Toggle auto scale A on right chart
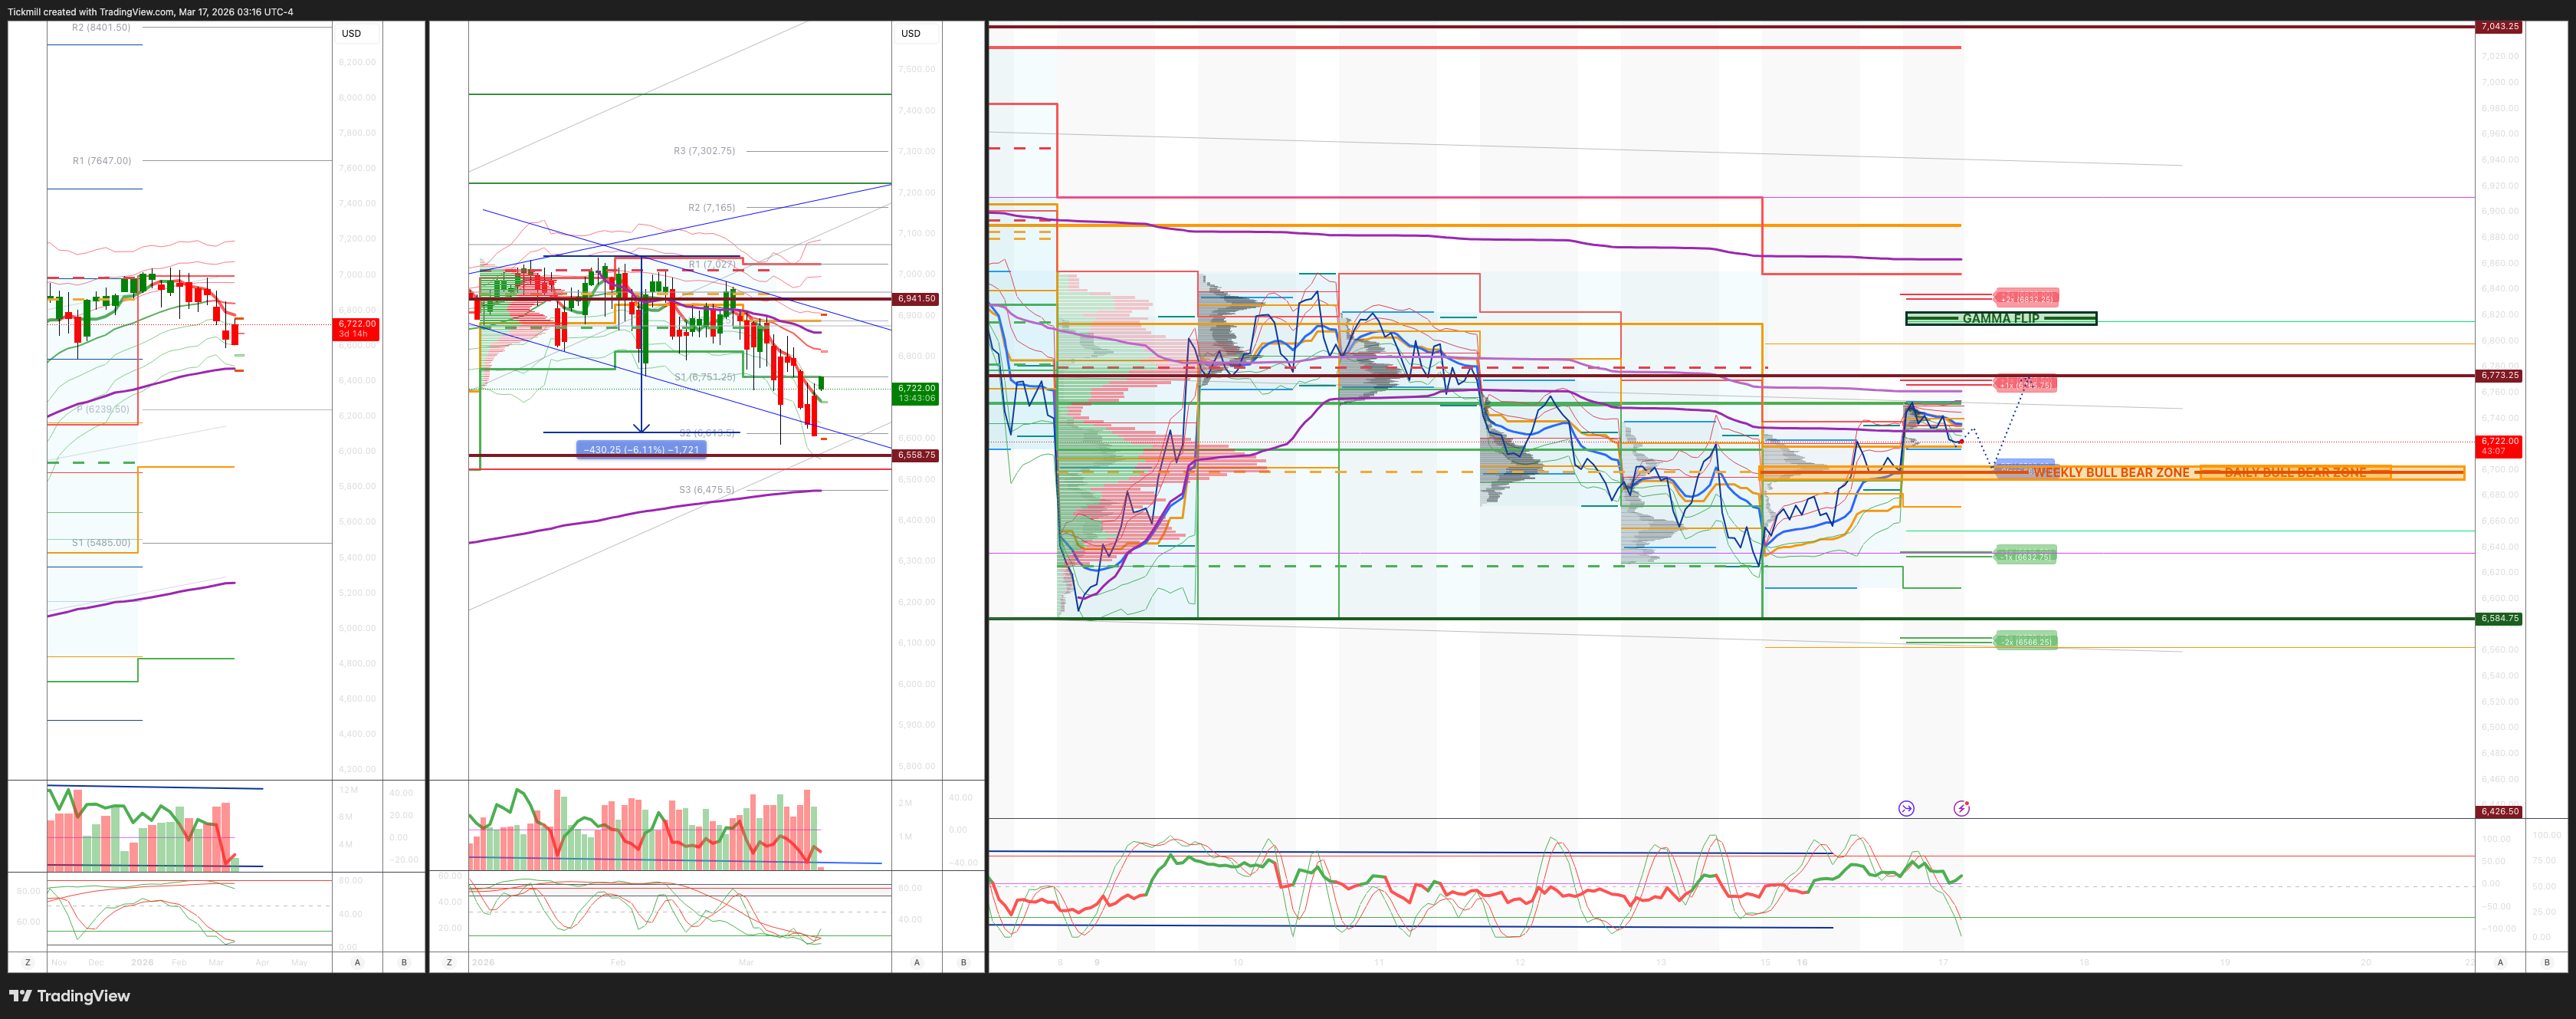2576x1019 pixels. tap(2500, 962)
